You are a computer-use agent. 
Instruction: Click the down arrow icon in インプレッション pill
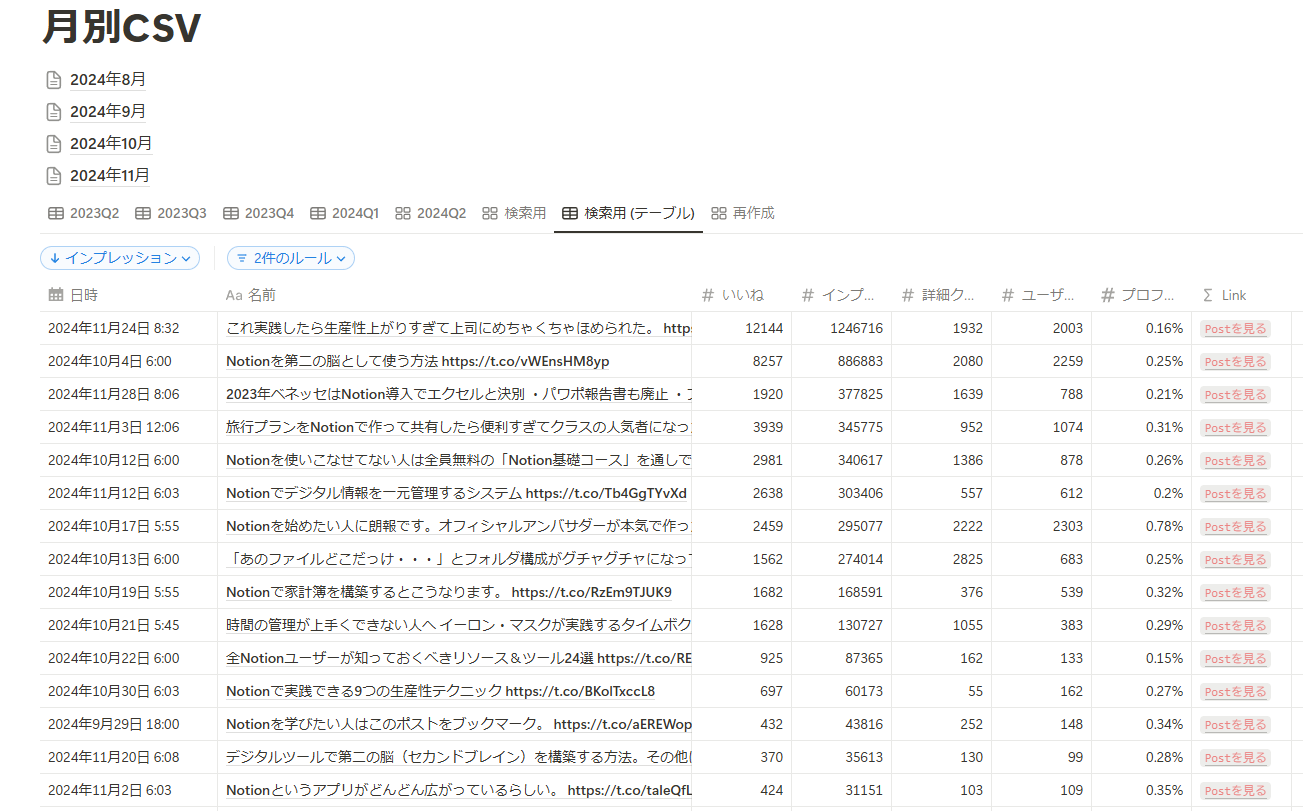pos(54,258)
